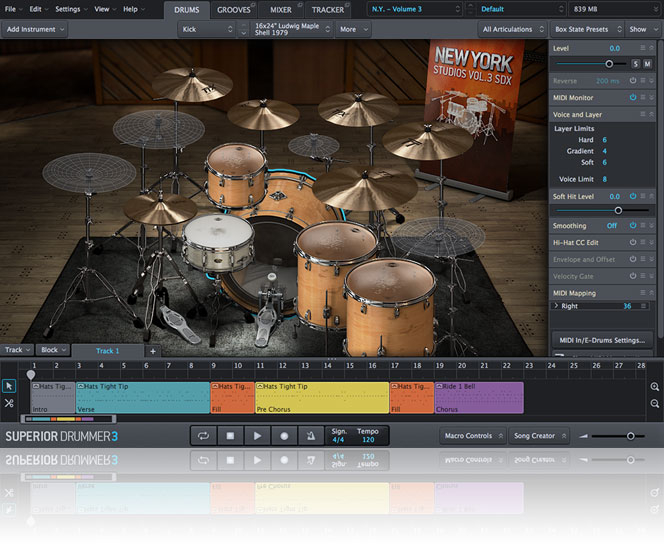
Task: Toggle the metronome icon
Action: click(x=310, y=436)
